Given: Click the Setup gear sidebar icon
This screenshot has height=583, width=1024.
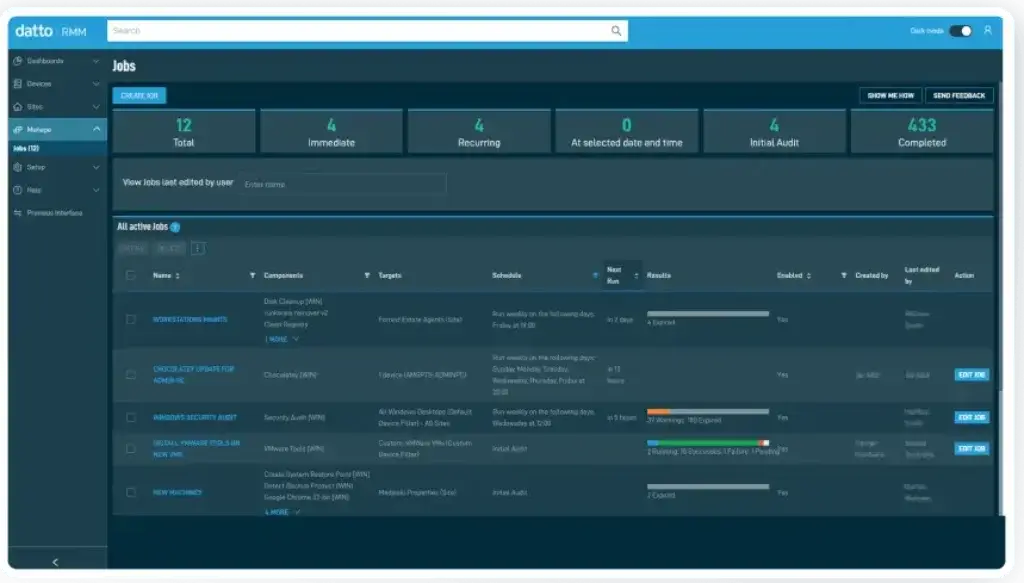Looking at the screenshot, I should tap(18, 167).
